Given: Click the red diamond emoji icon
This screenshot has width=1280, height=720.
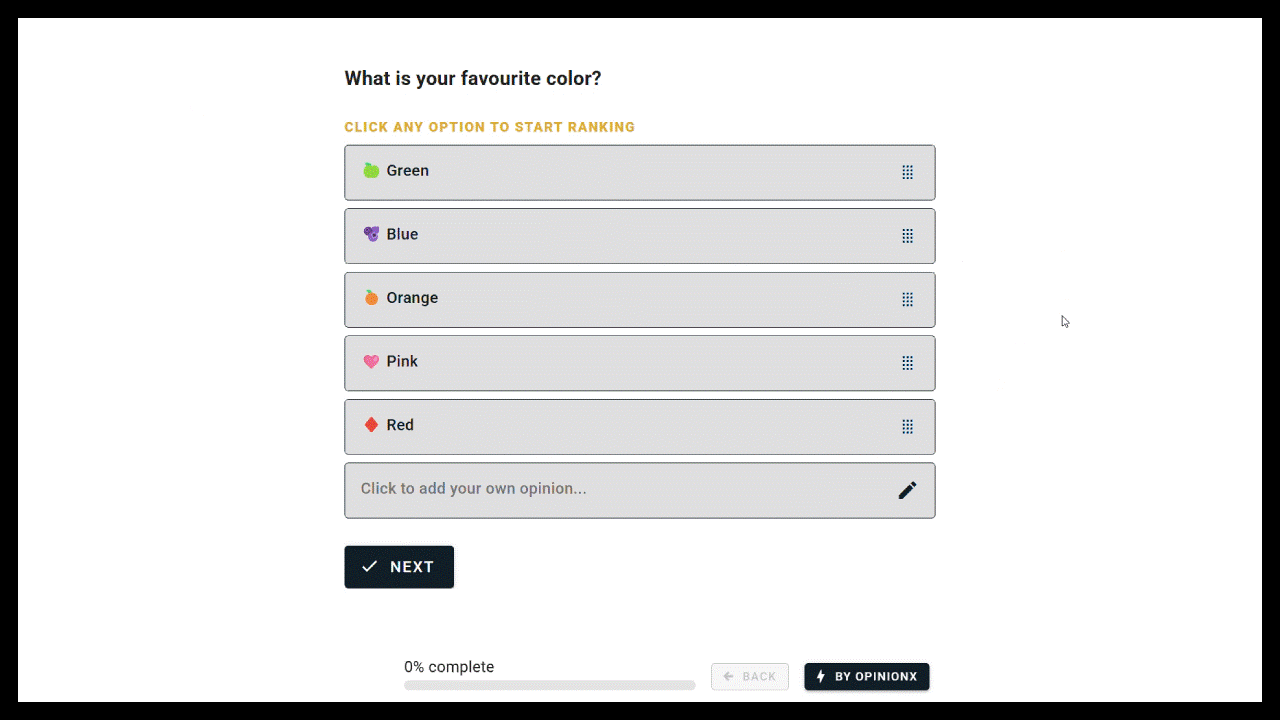Looking at the screenshot, I should (x=371, y=425).
